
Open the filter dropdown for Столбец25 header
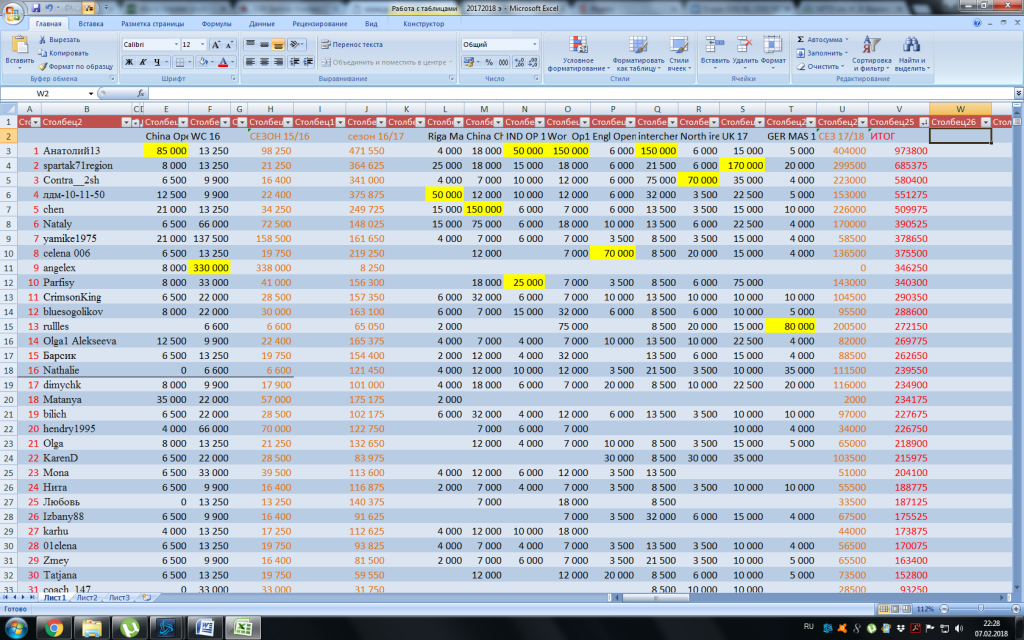tap(922, 122)
